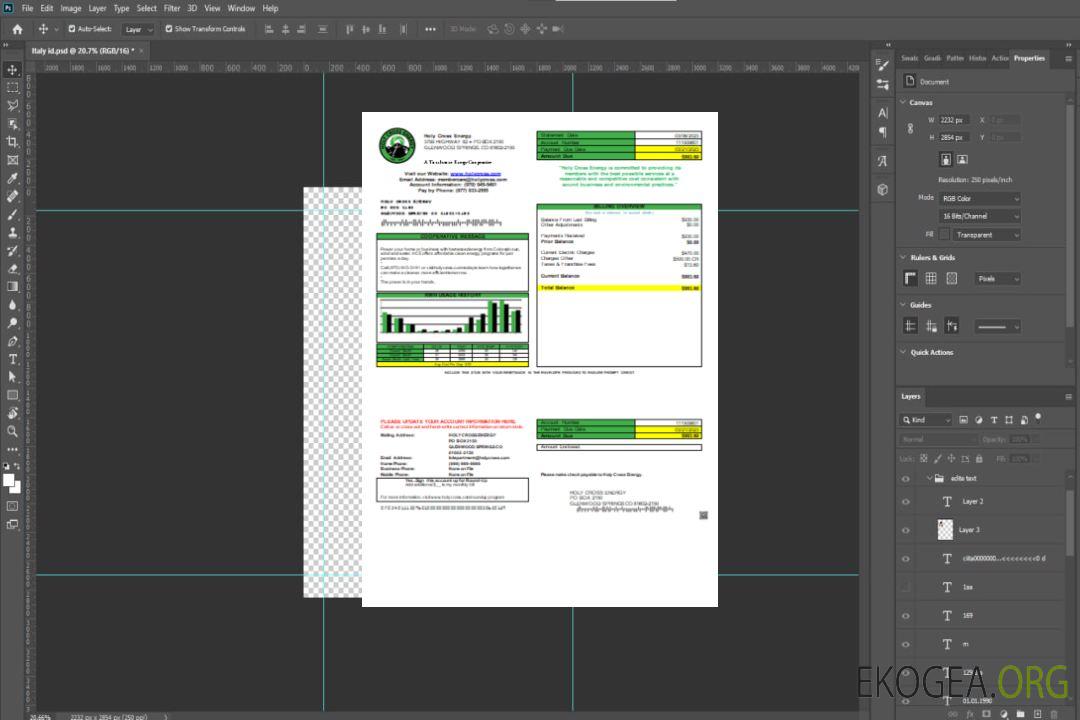Hide the Layer 3 layer

(x=905, y=530)
